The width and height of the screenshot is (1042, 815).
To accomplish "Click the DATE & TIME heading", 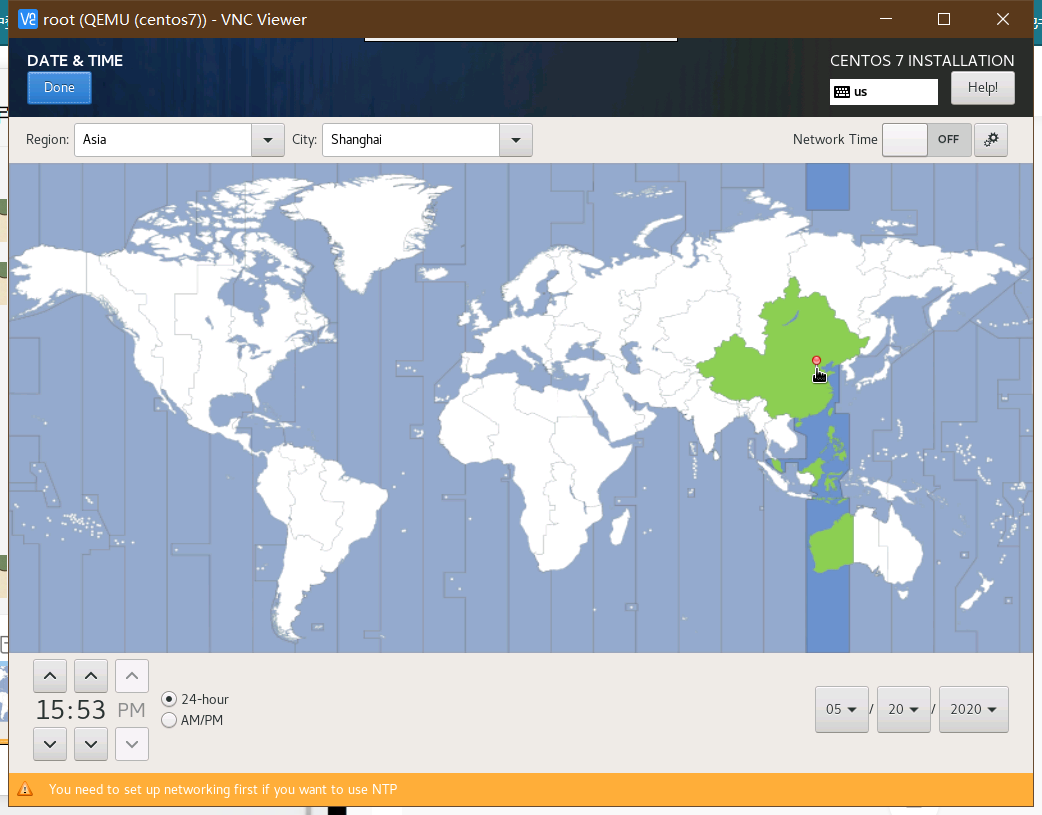I will click(75, 60).
